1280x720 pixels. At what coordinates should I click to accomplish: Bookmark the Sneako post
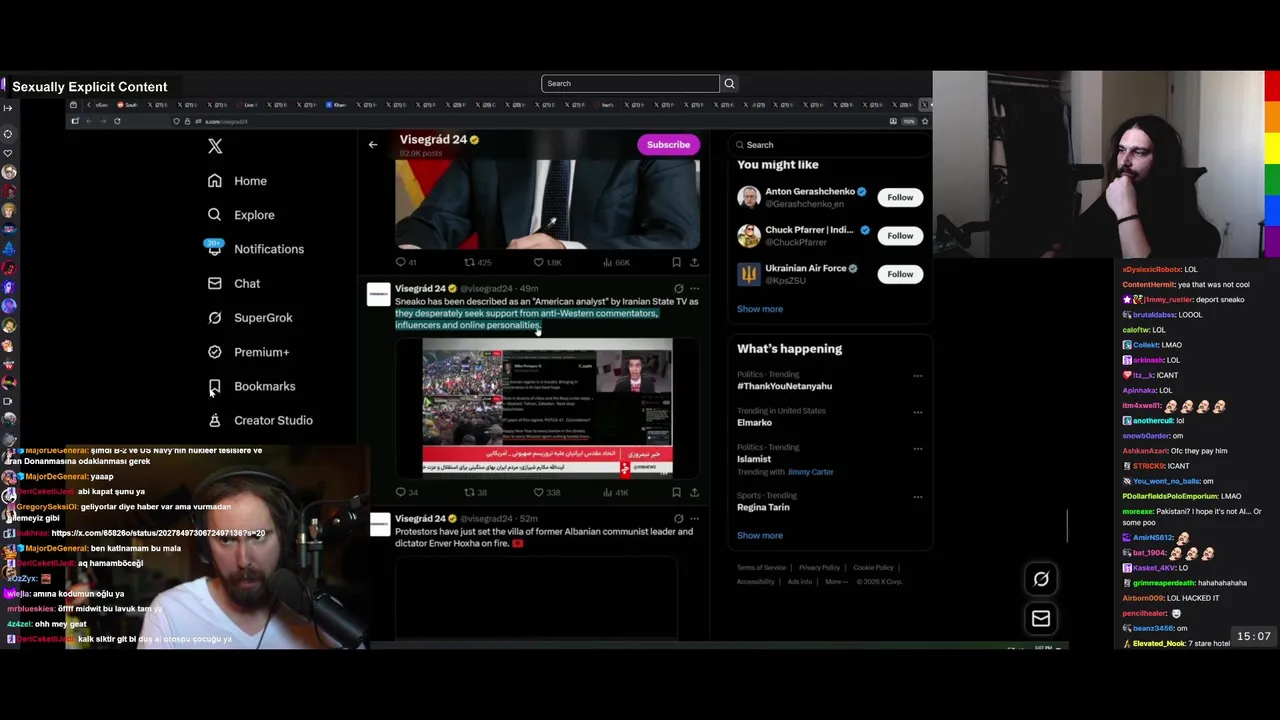pos(676,492)
